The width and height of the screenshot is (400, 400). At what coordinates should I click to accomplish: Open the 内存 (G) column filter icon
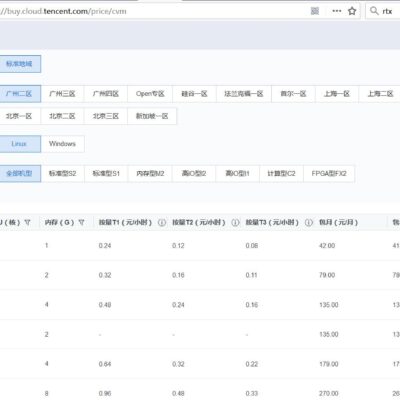(x=81, y=222)
